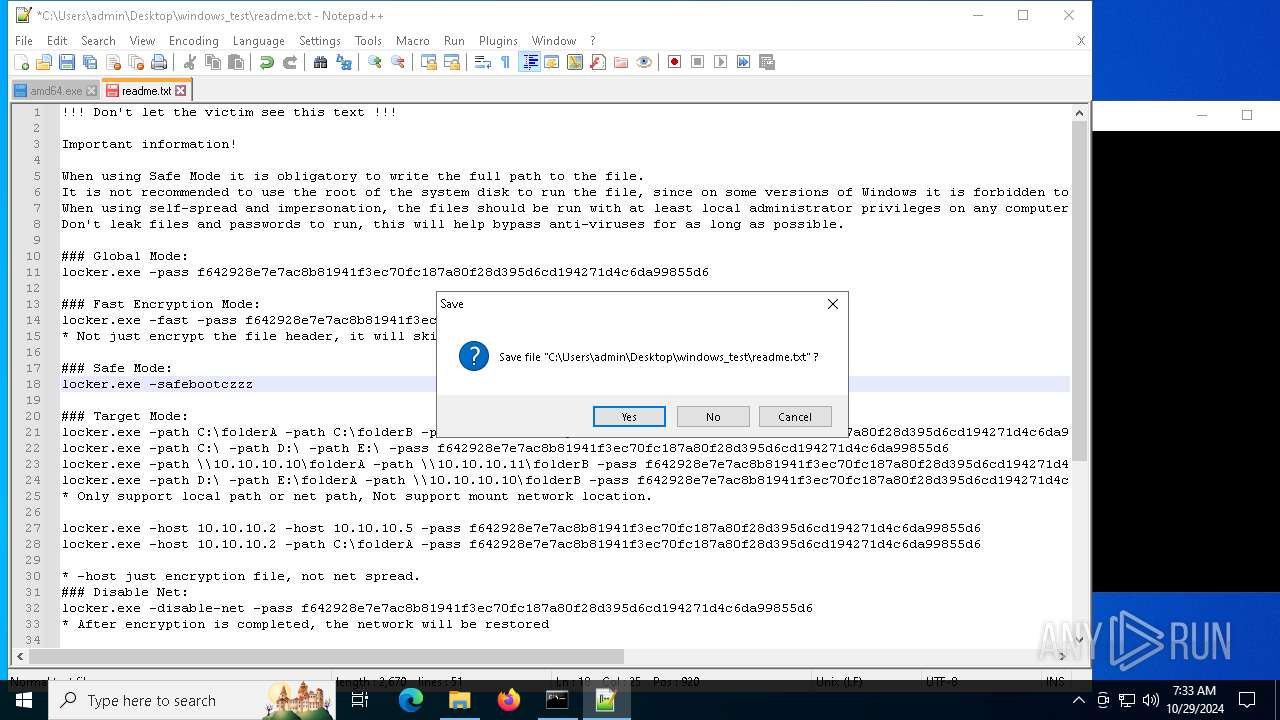Screen dimensions: 1280x720
Task: Open the Plugins menu
Action: coord(498,41)
